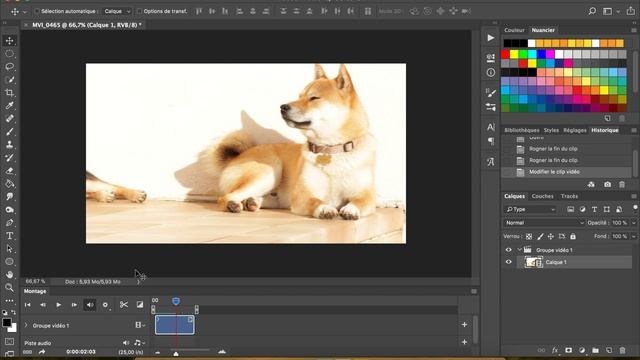This screenshot has width=640, height=360.
Task: Switch to the Styles tab
Action: 551,130
